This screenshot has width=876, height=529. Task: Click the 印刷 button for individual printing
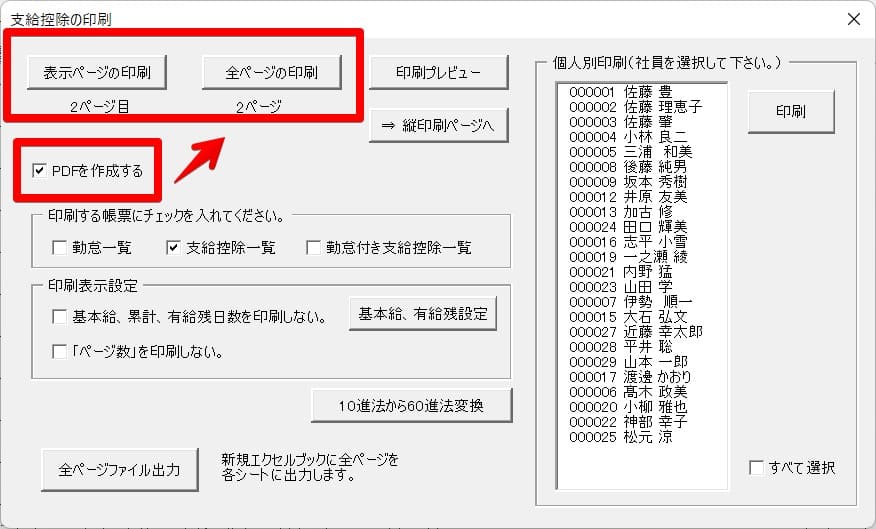pos(790,111)
